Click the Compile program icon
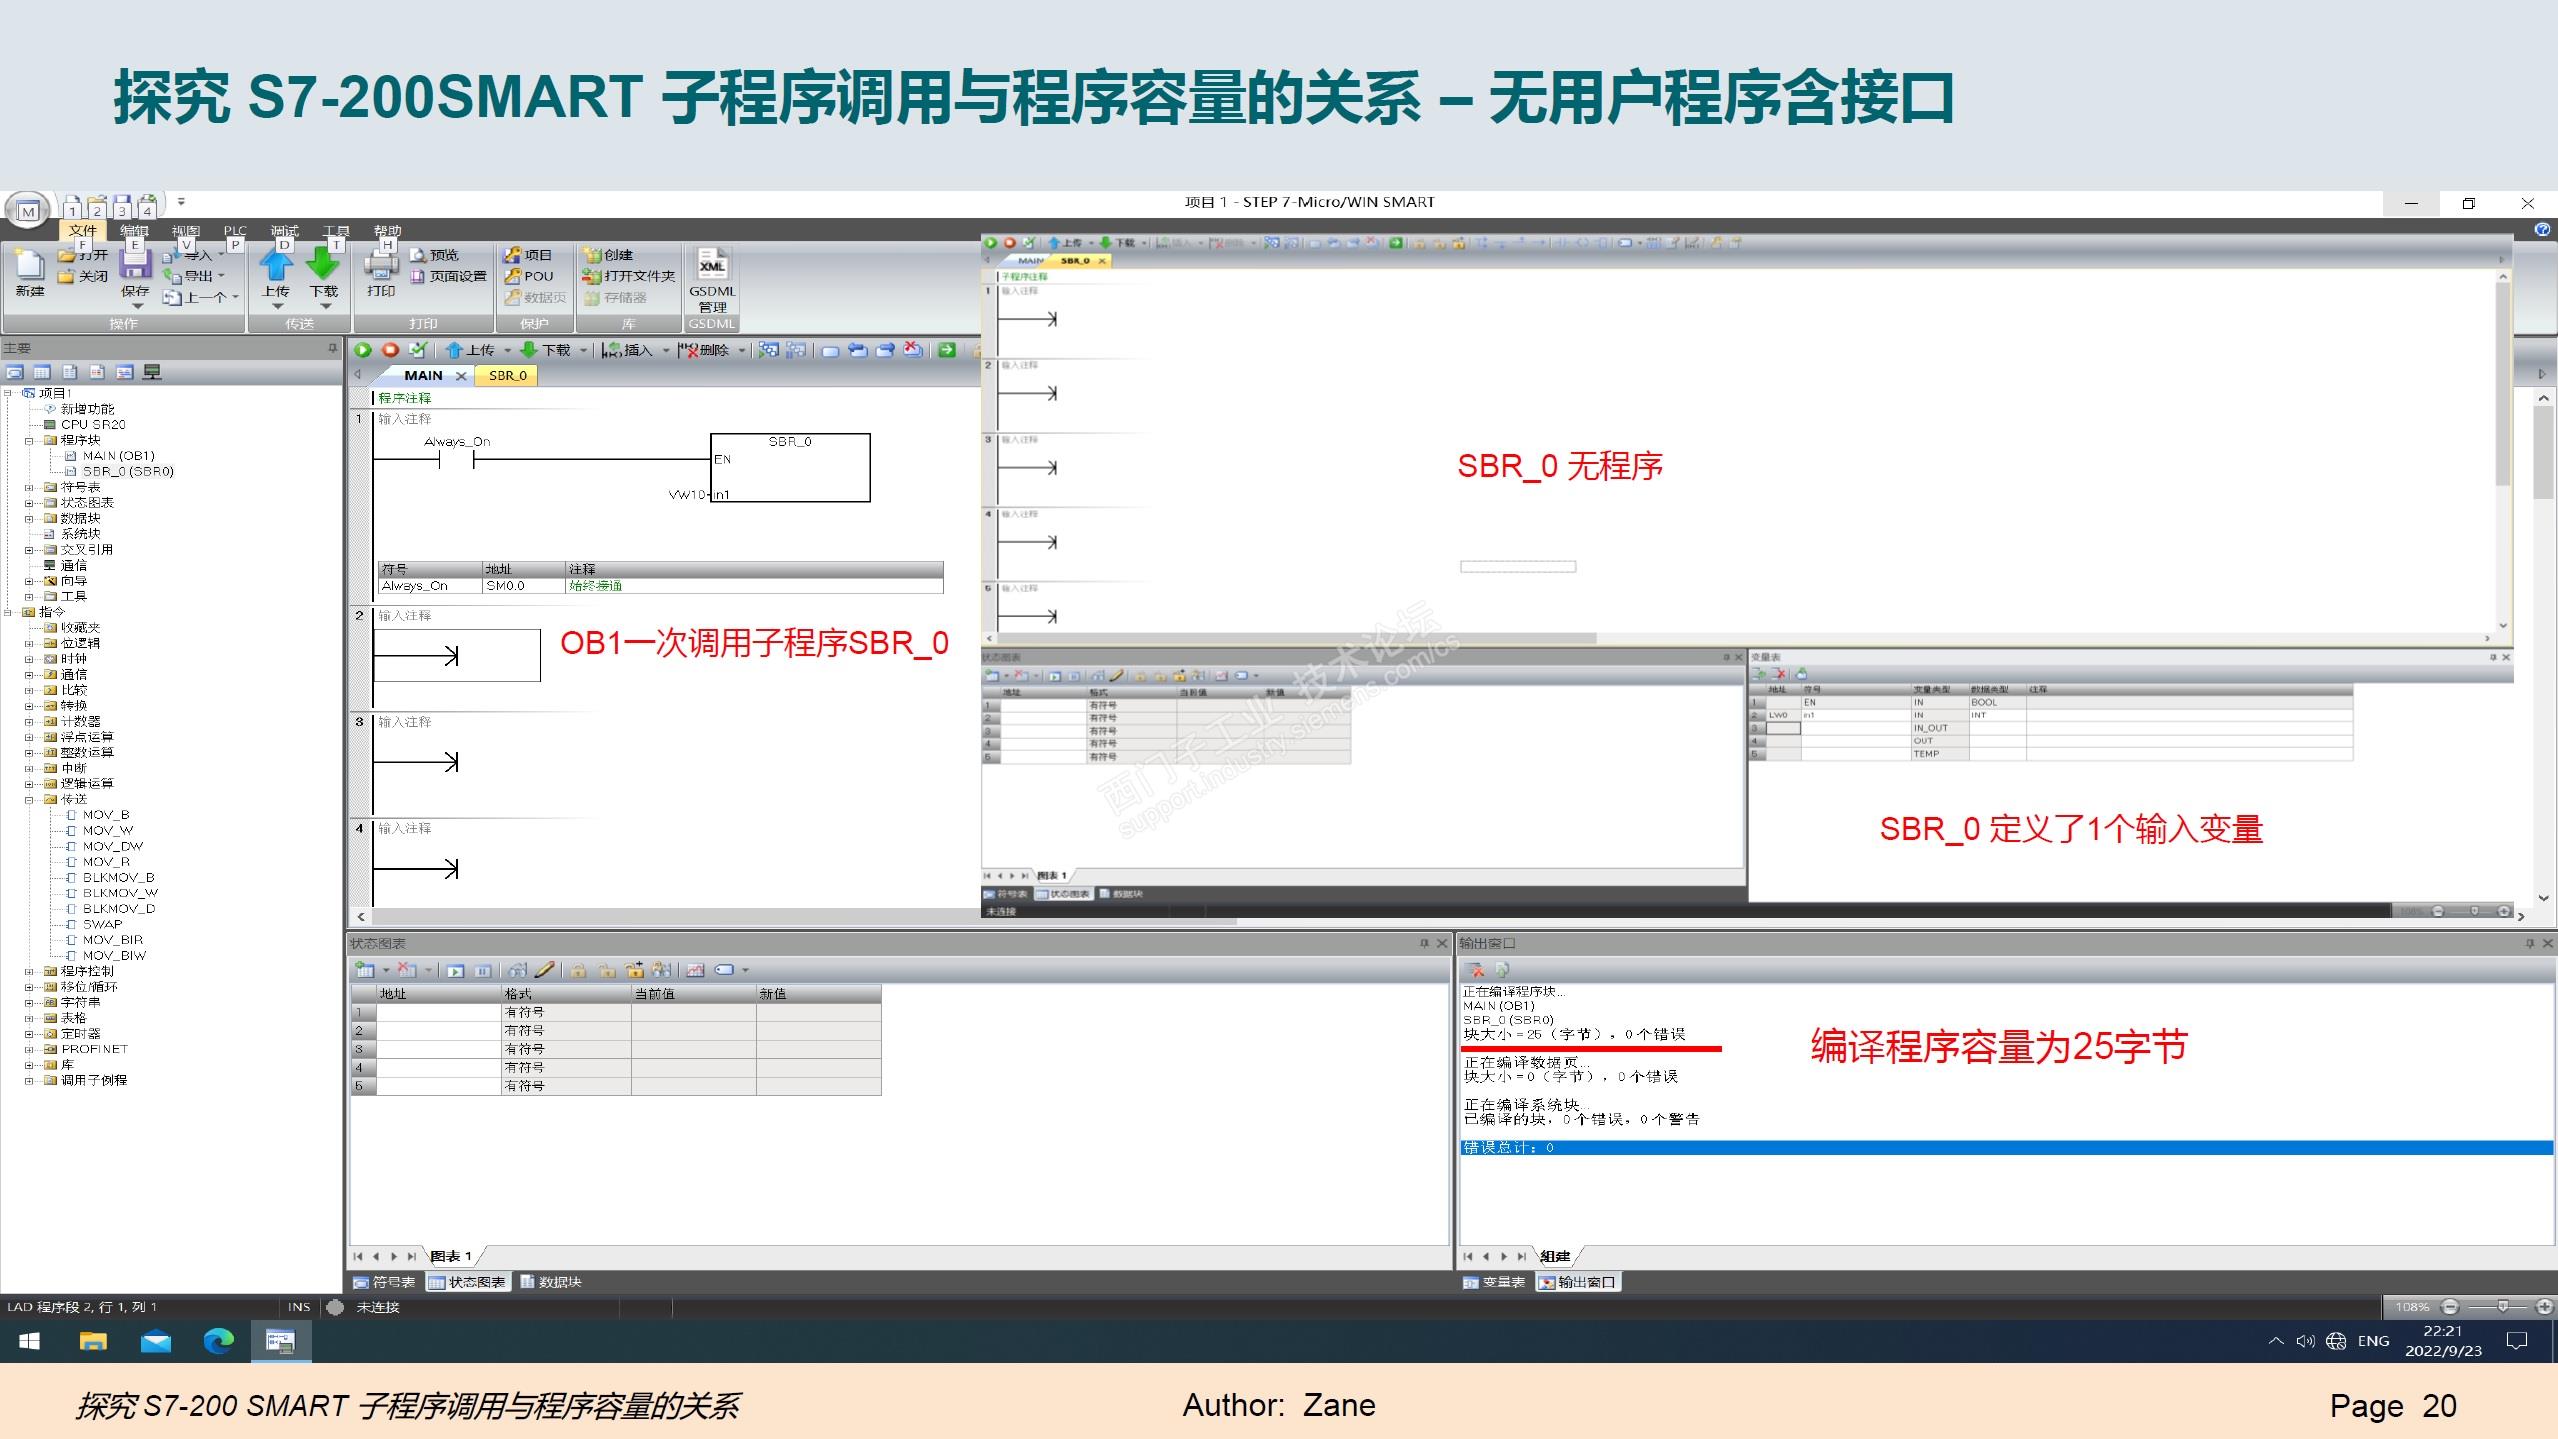The image size is (2558, 1439). [418, 350]
